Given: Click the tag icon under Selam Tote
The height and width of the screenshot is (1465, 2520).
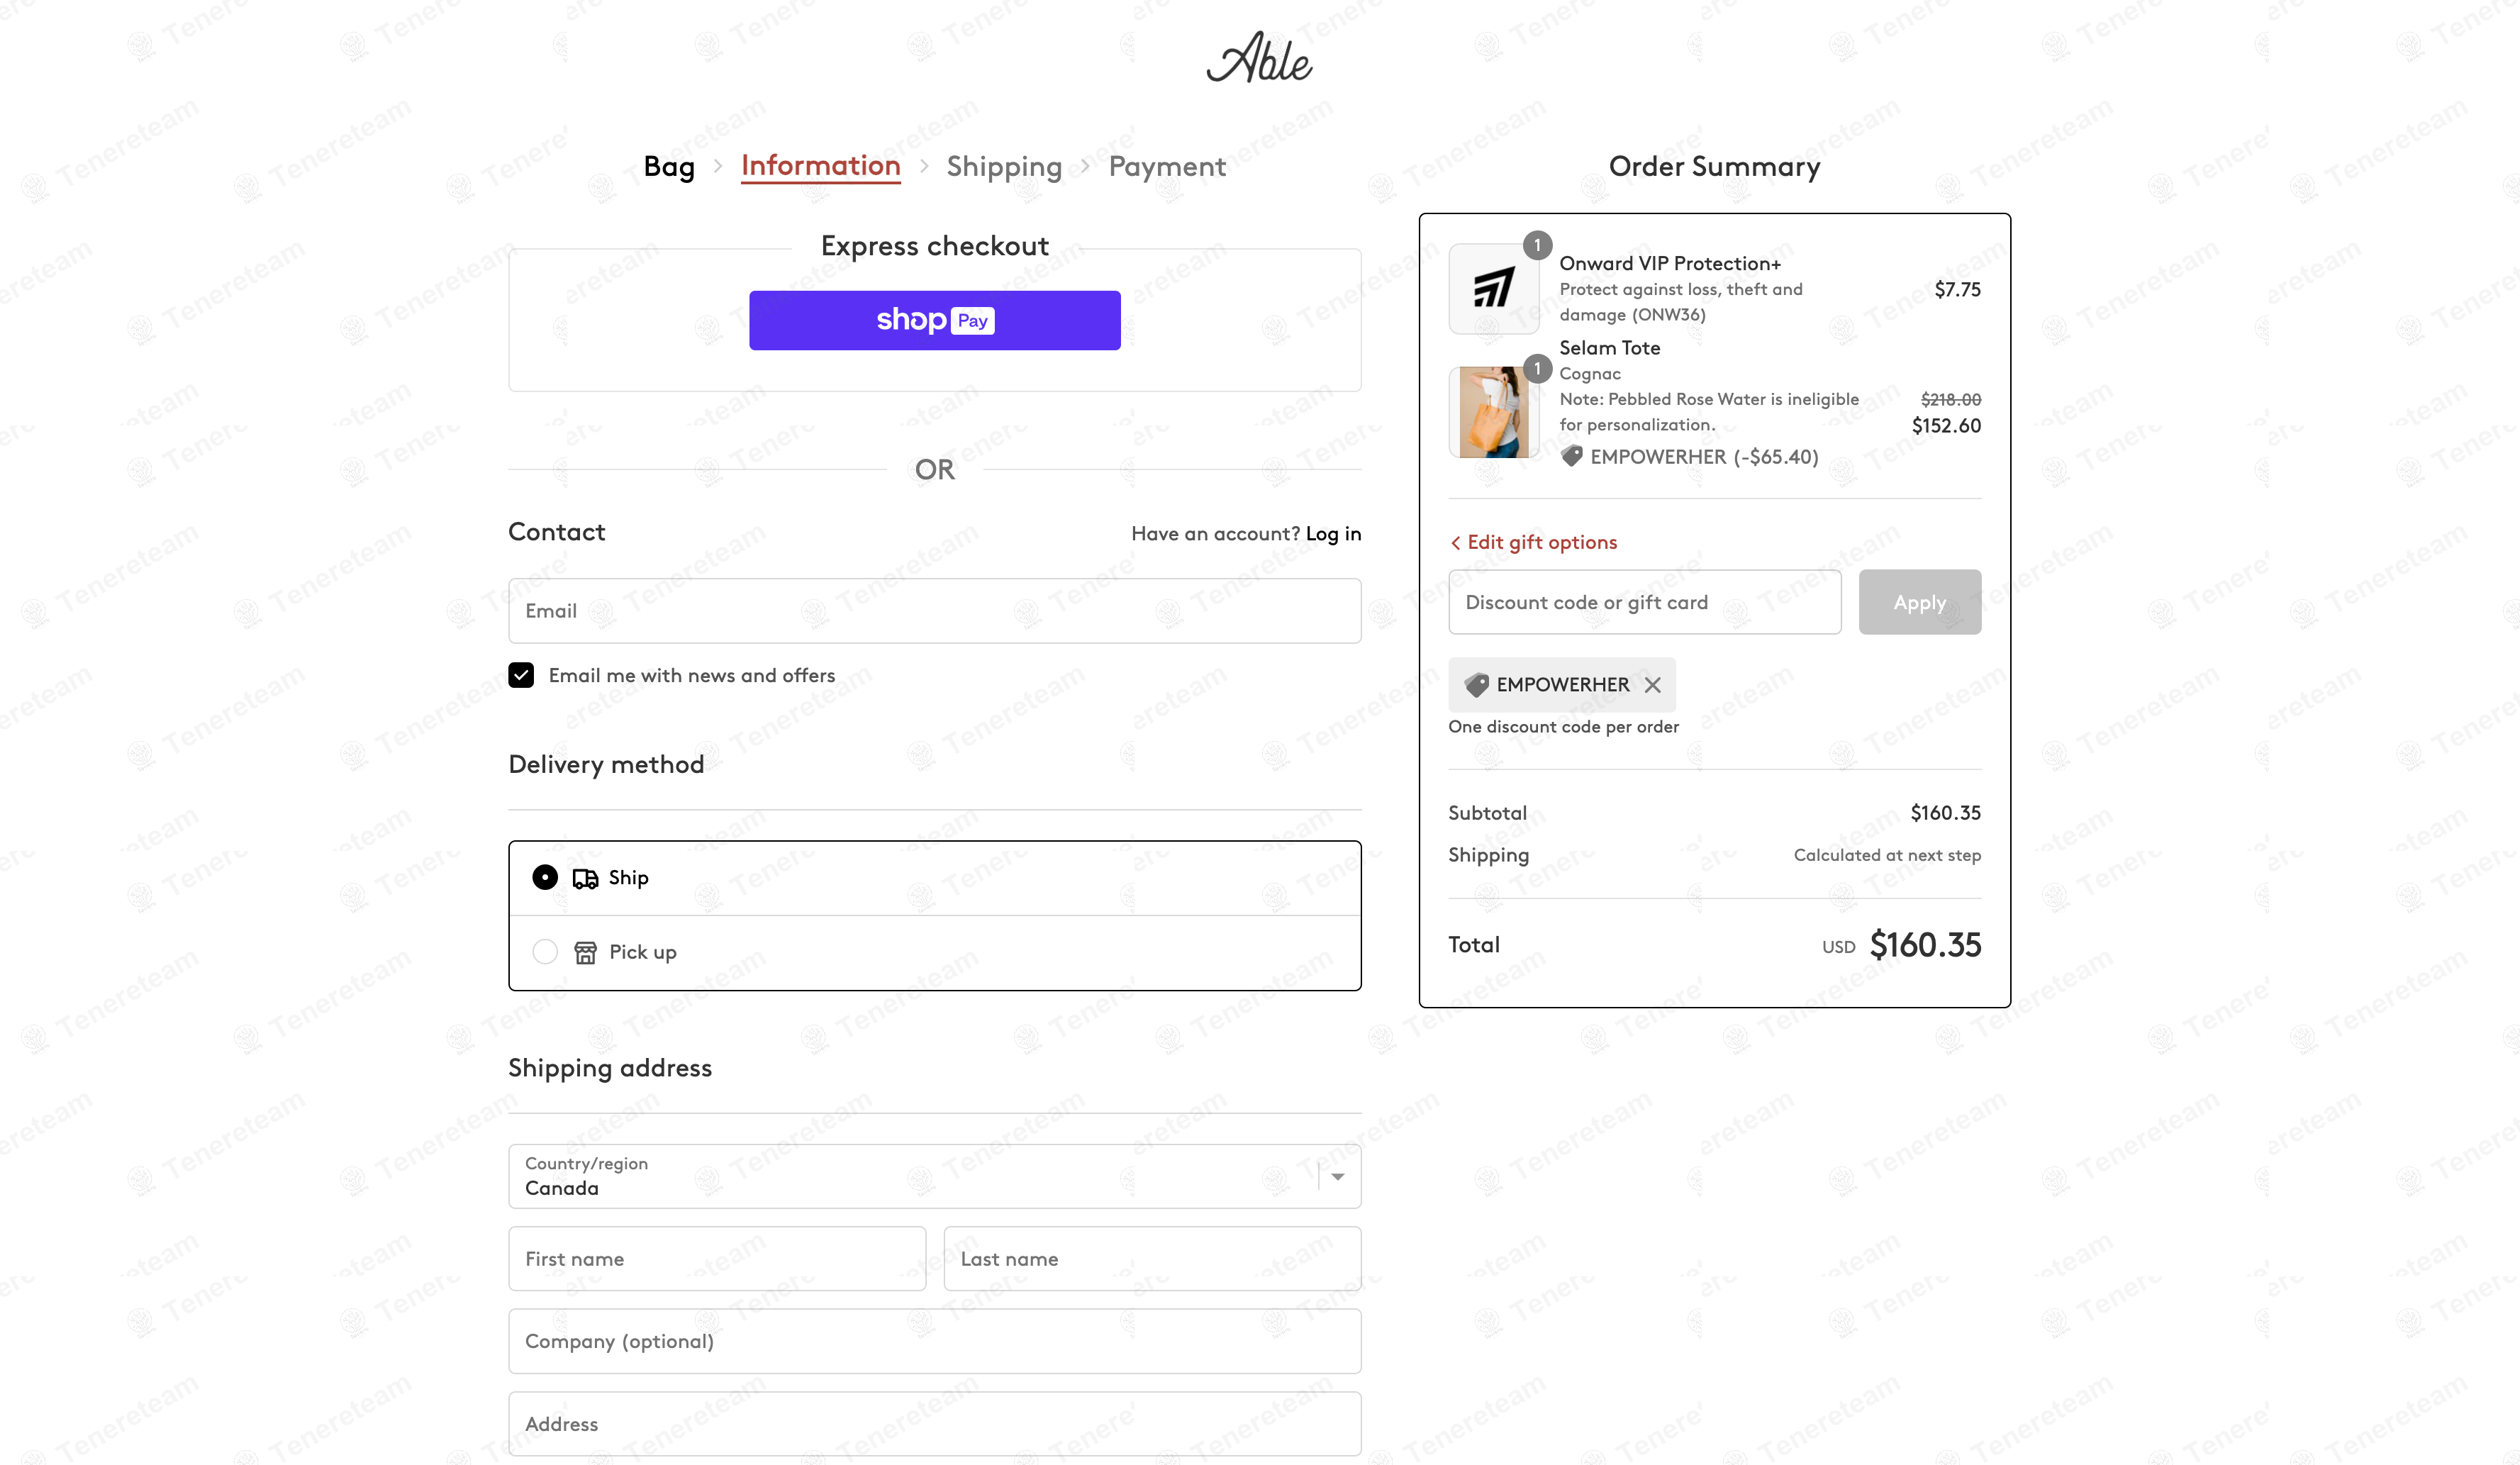Looking at the screenshot, I should coord(1572,457).
